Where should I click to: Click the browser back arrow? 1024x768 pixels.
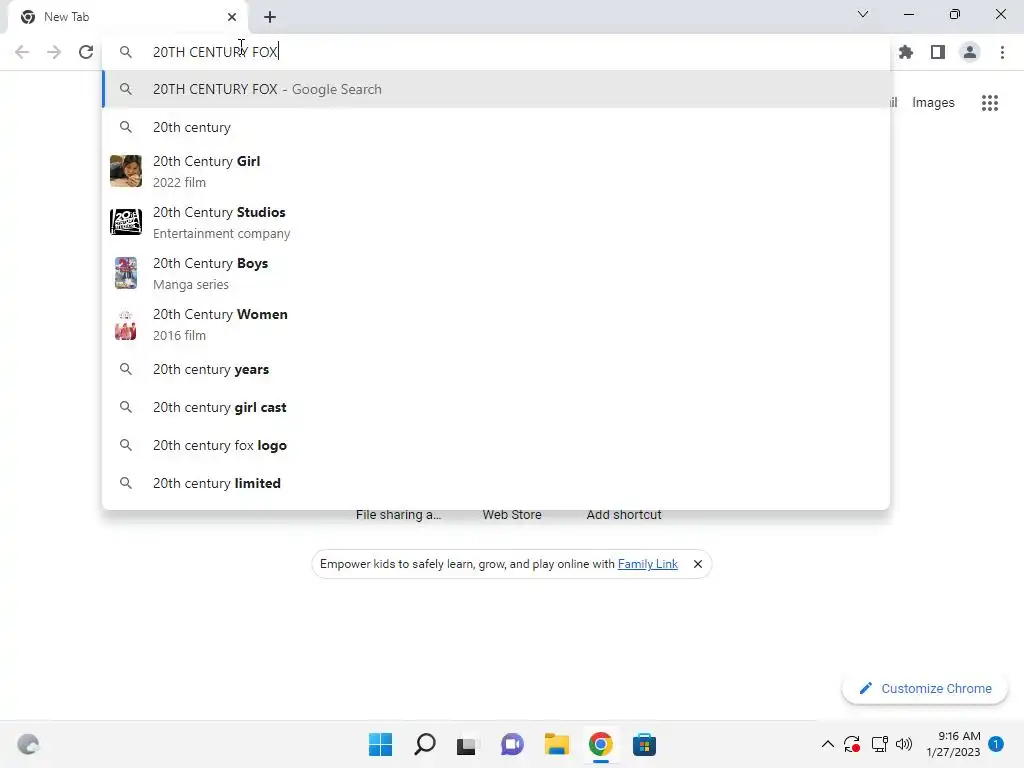click(x=22, y=52)
